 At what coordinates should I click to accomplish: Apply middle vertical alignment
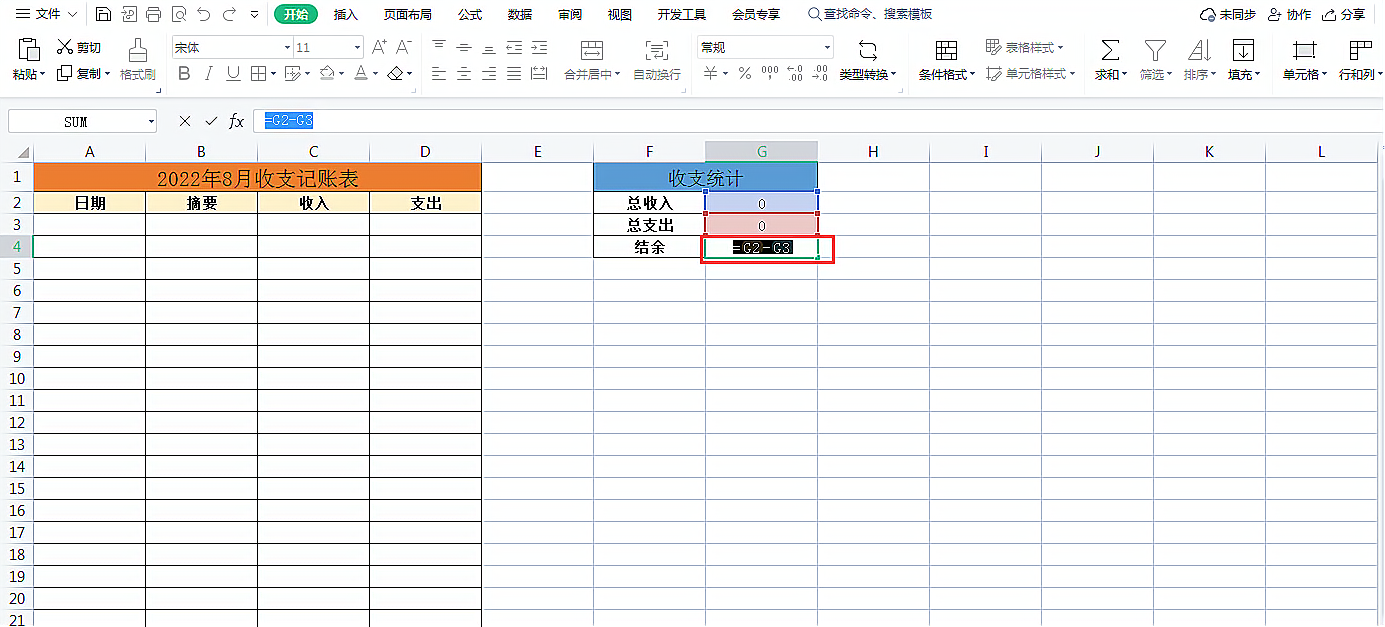click(464, 47)
